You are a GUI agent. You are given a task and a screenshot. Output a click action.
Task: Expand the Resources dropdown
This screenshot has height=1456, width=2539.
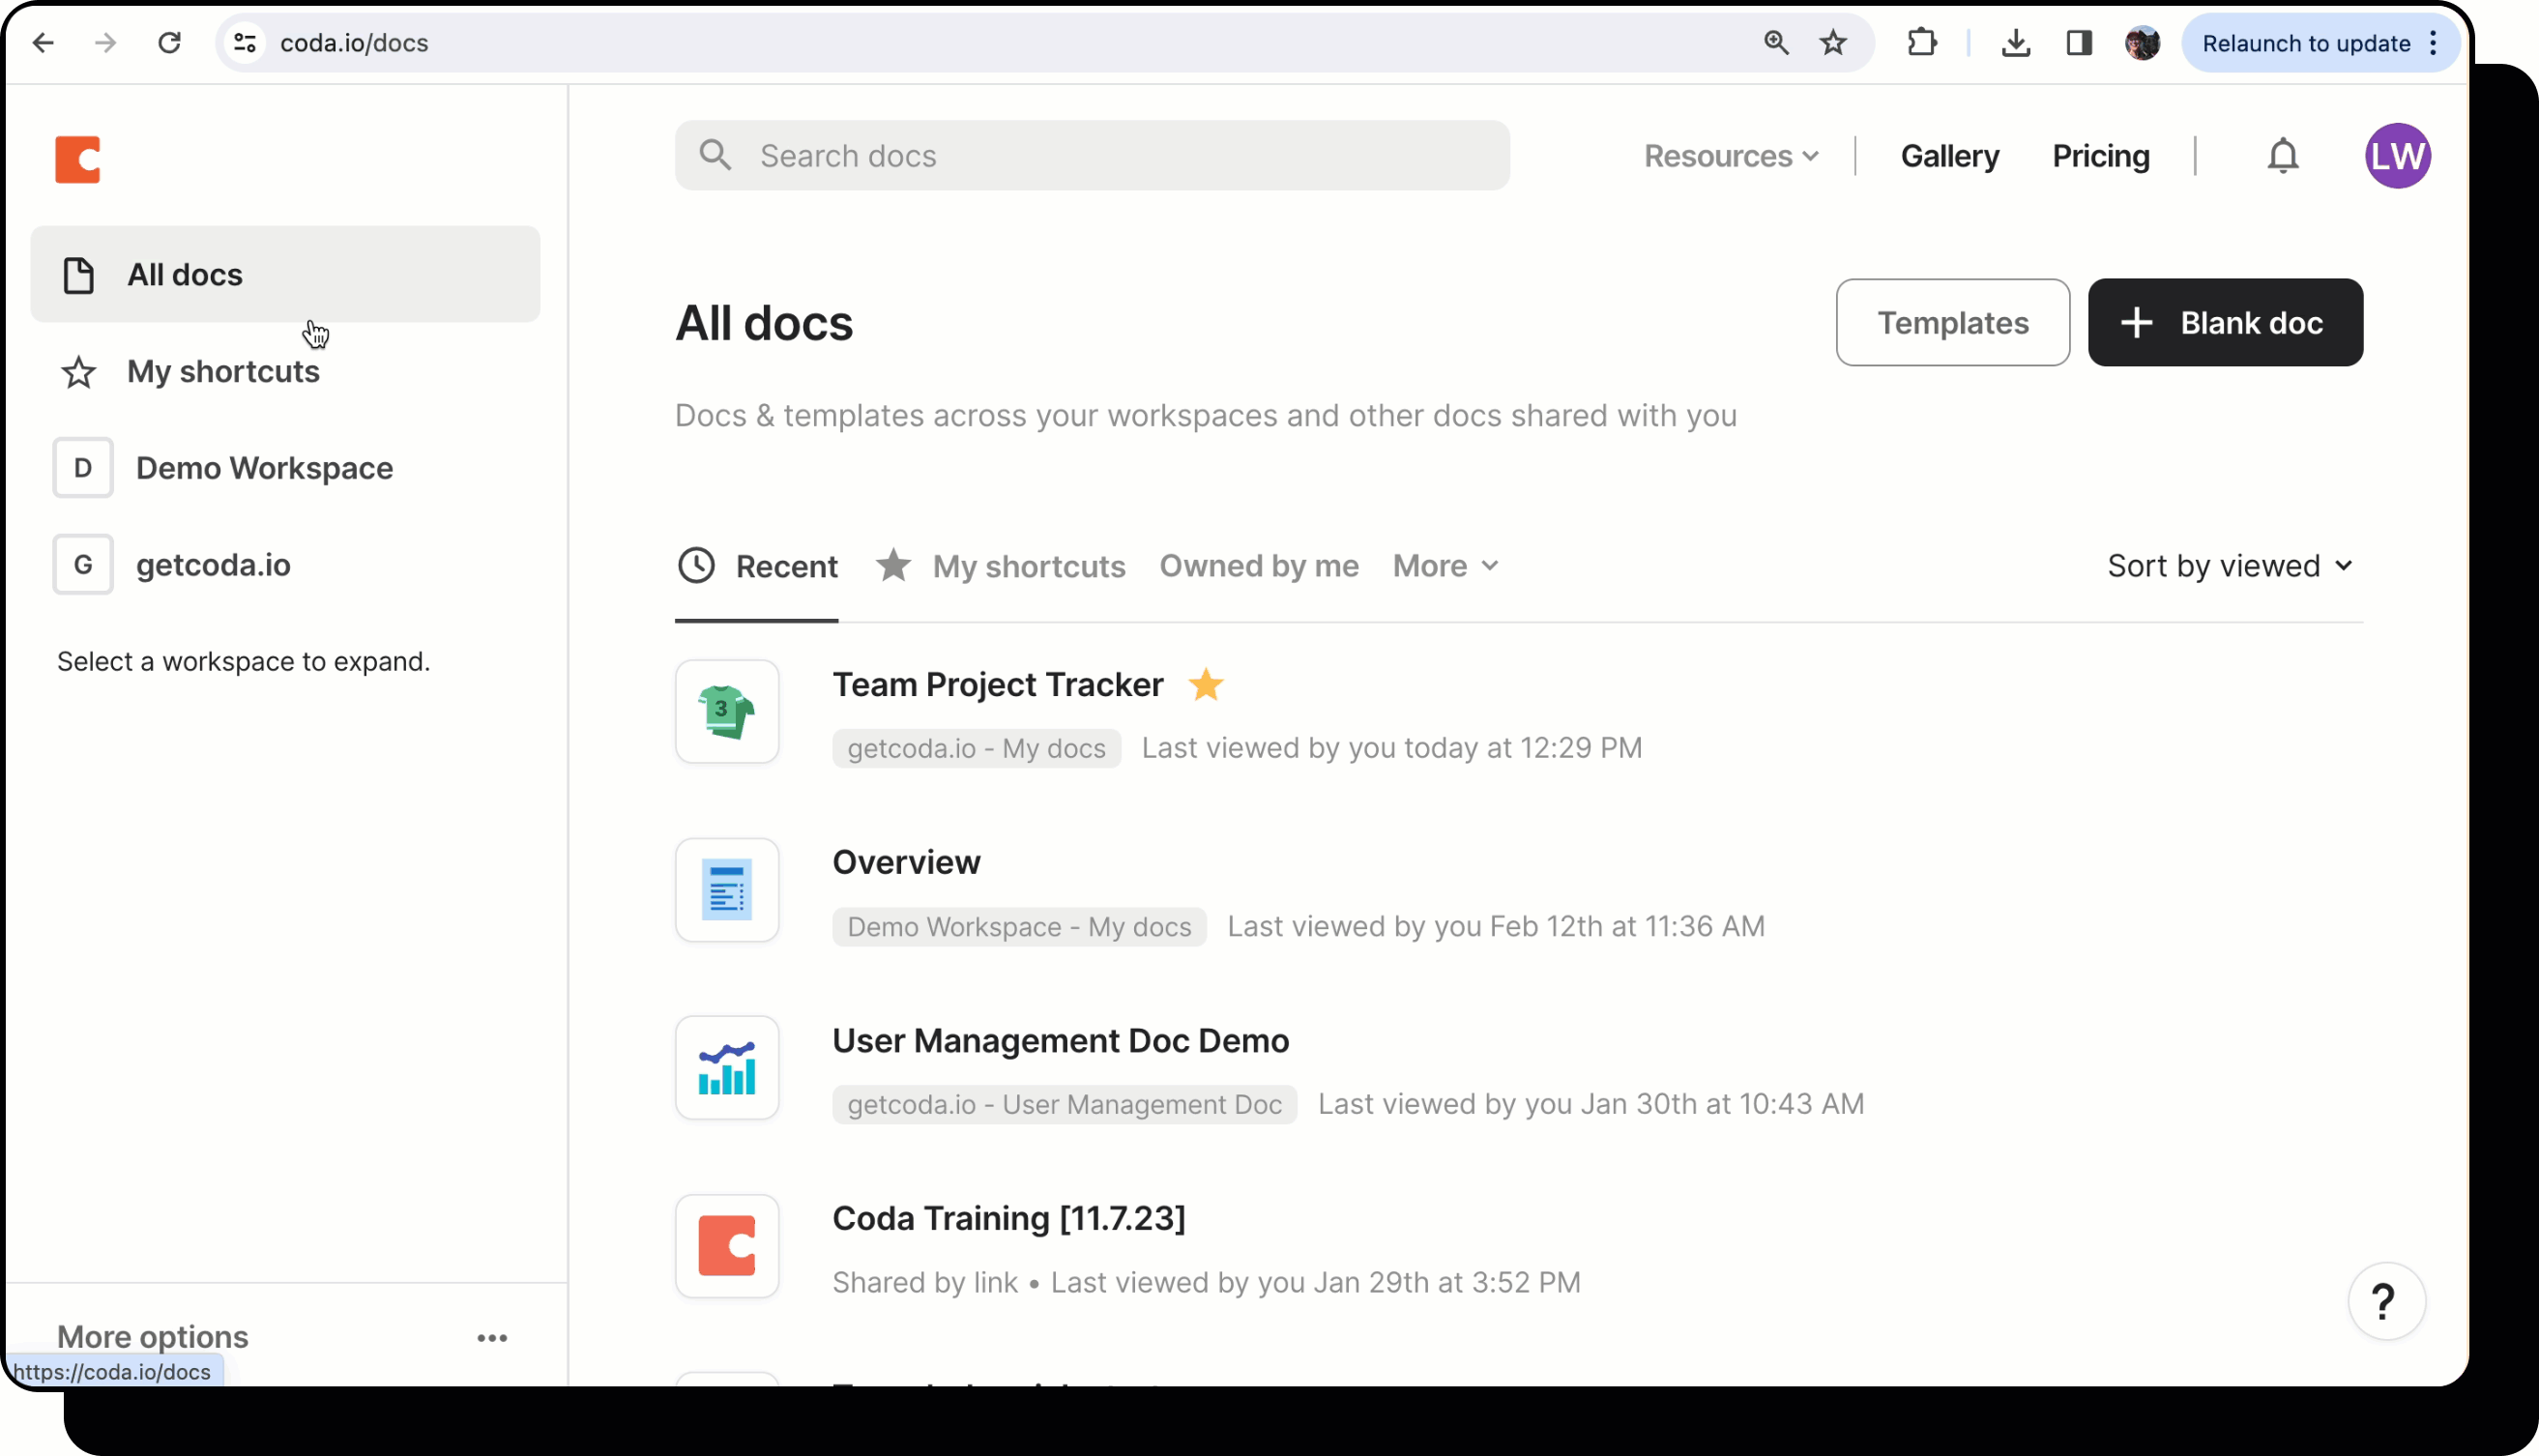(x=1731, y=156)
